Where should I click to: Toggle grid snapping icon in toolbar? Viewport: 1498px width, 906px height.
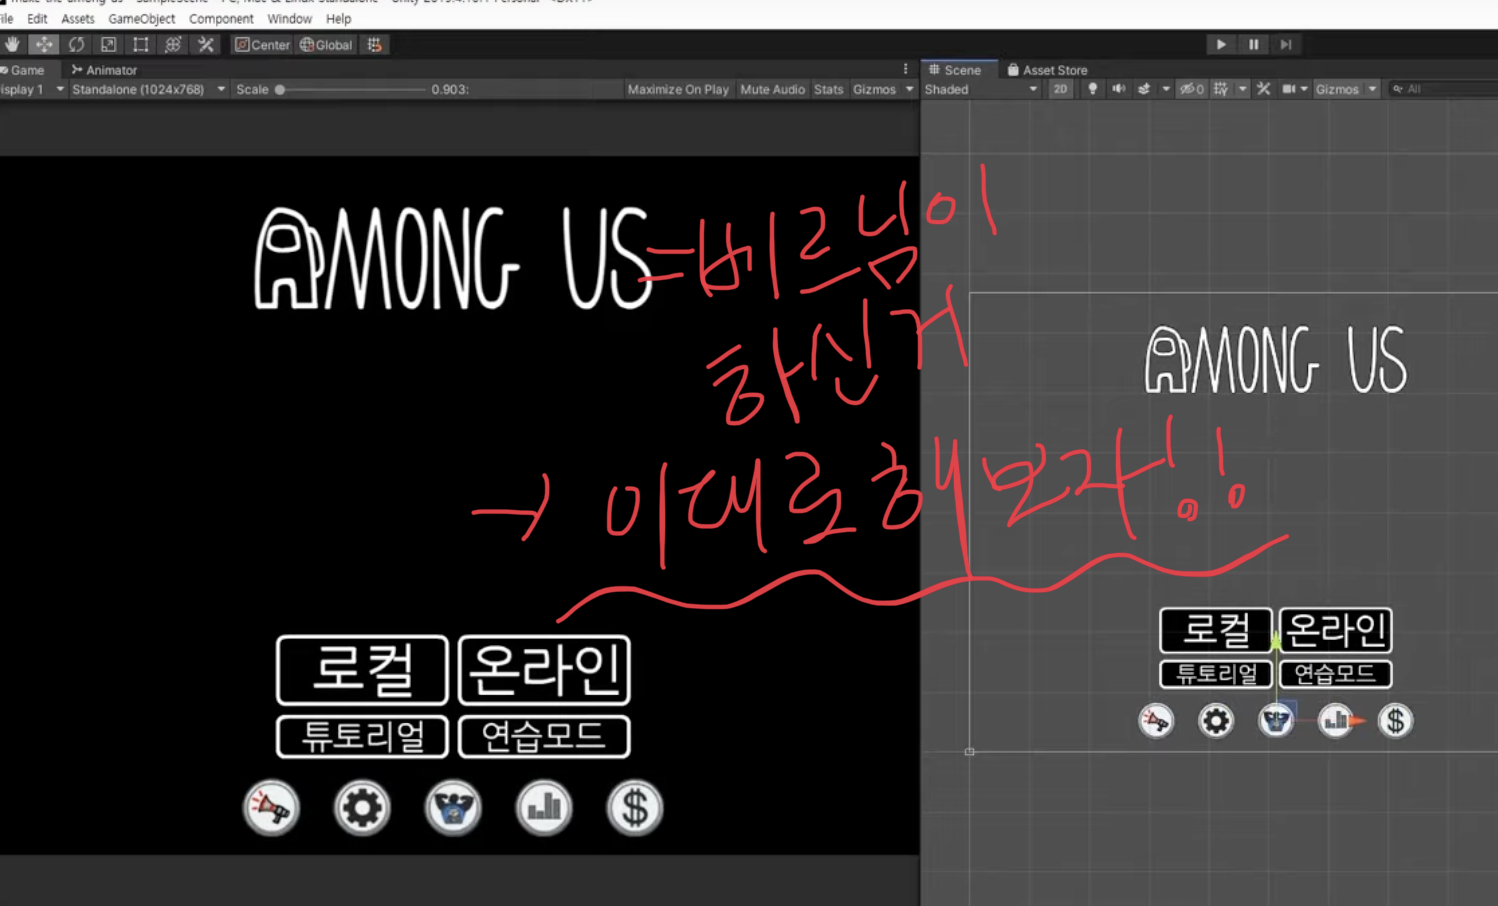(375, 44)
